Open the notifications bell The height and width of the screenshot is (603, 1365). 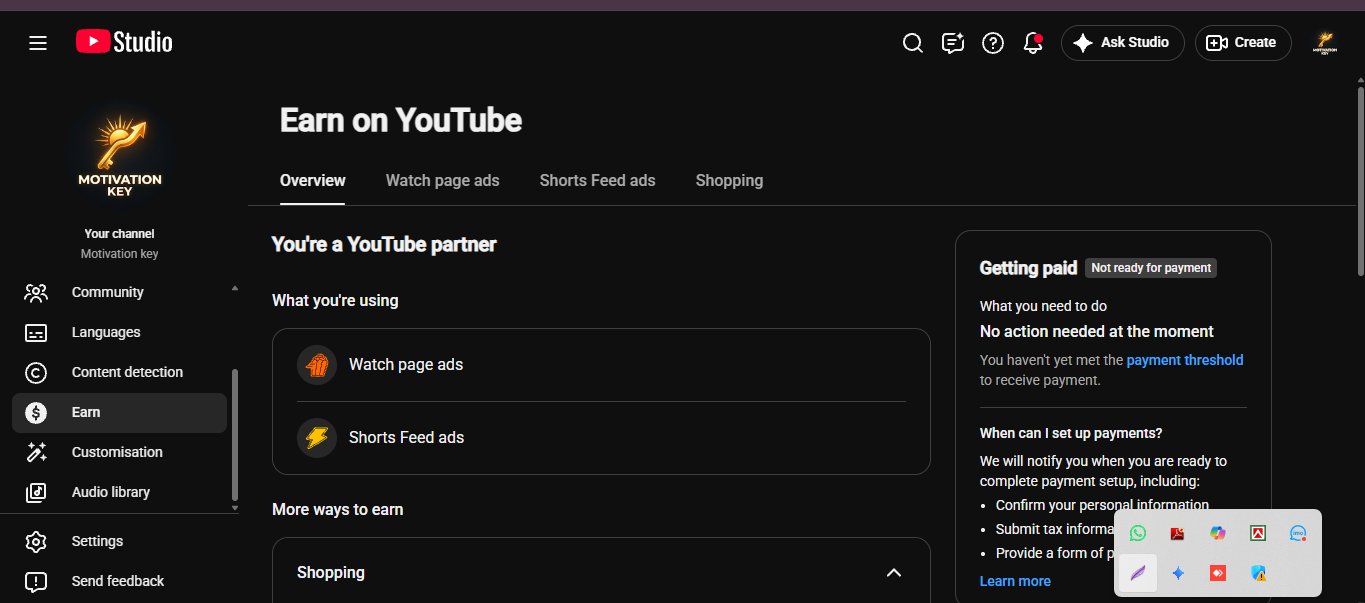tap(1033, 43)
